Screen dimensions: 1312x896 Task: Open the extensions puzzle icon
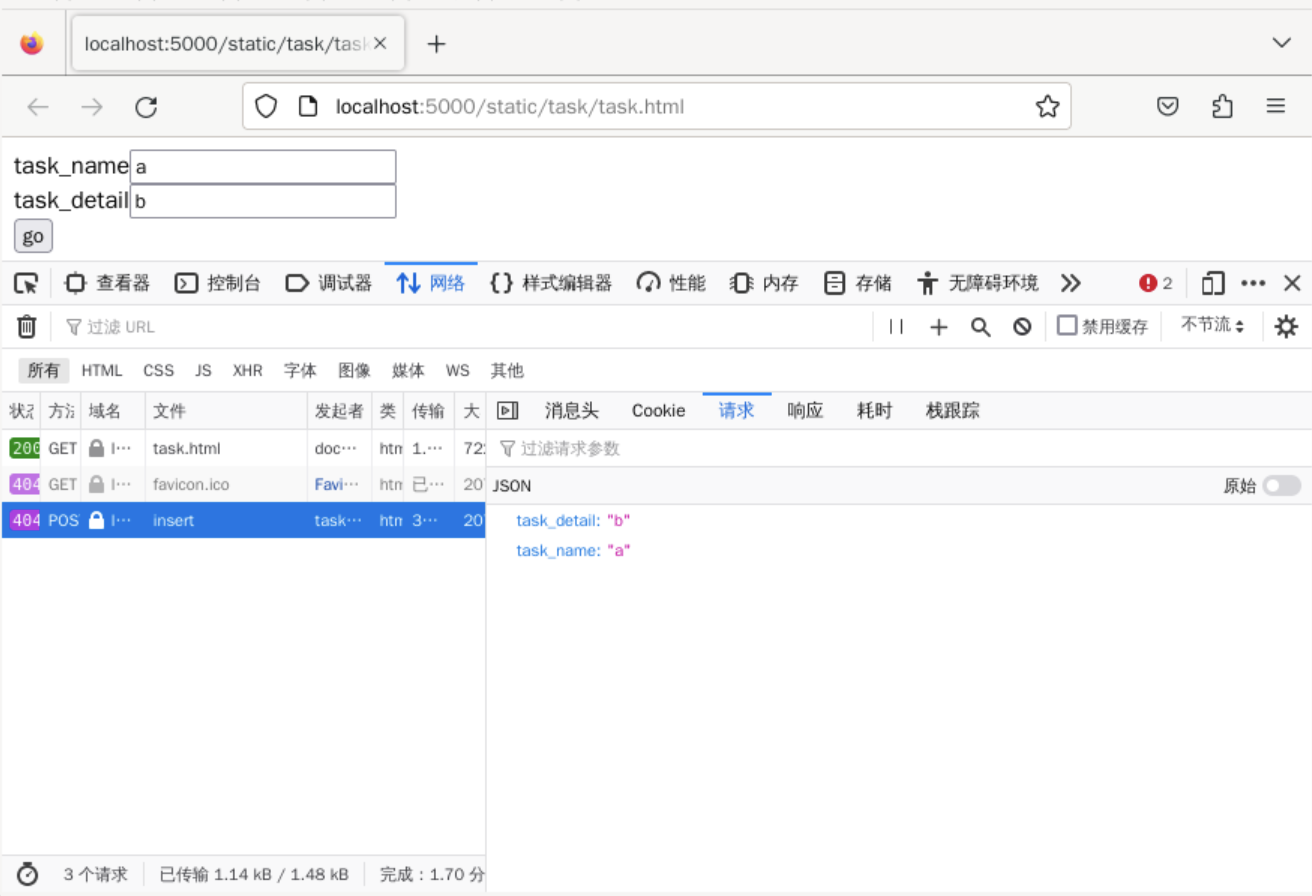pyautogui.click(x=1222, y=107)
